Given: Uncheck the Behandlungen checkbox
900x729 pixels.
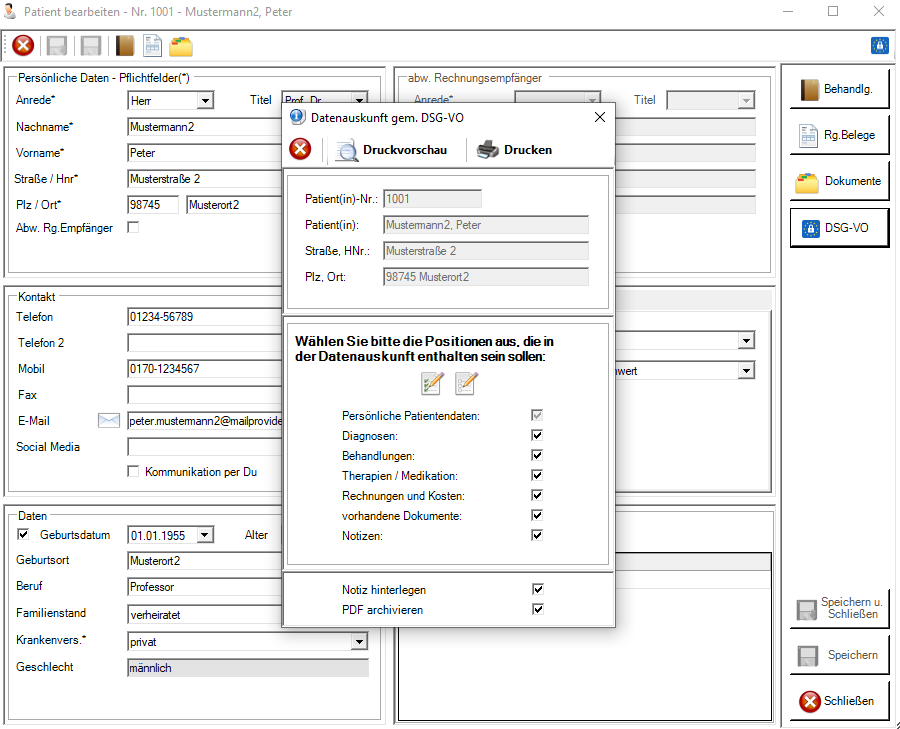Looking at the screenshot, I should 537,455.
